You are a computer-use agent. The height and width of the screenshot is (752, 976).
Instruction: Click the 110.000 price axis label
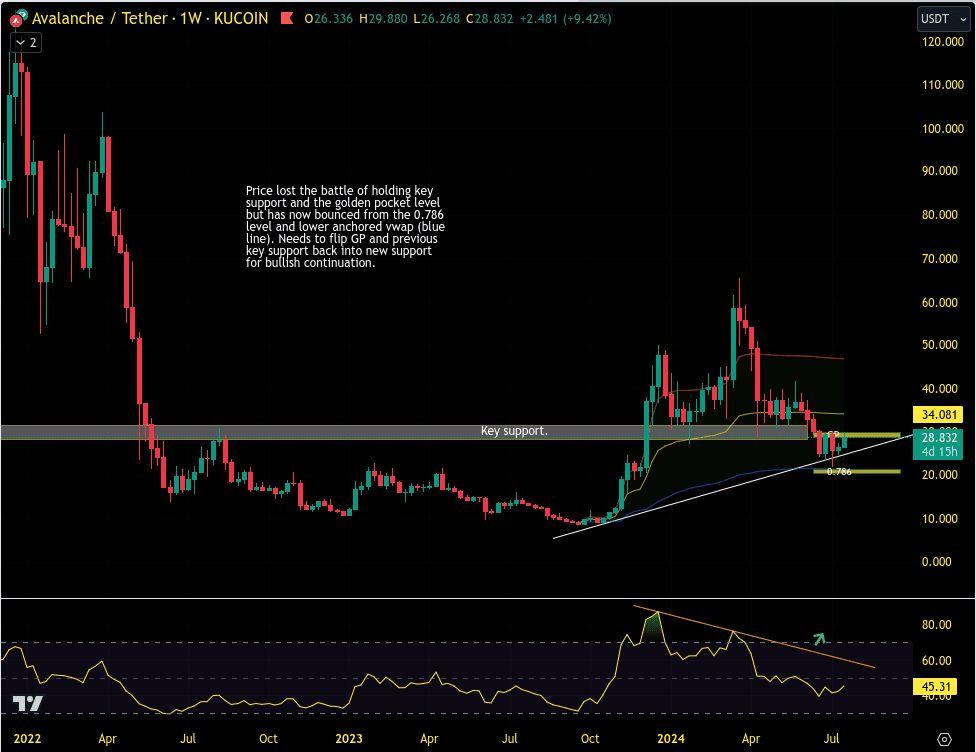coord(942,85)
